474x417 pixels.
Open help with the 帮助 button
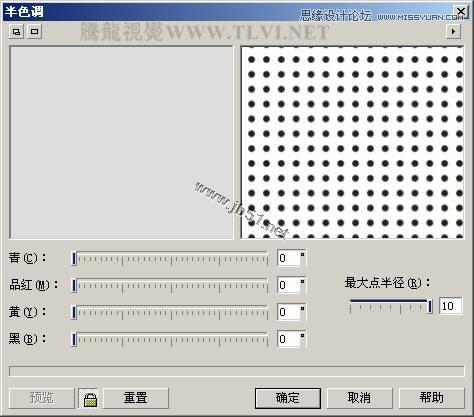(431, 398)
